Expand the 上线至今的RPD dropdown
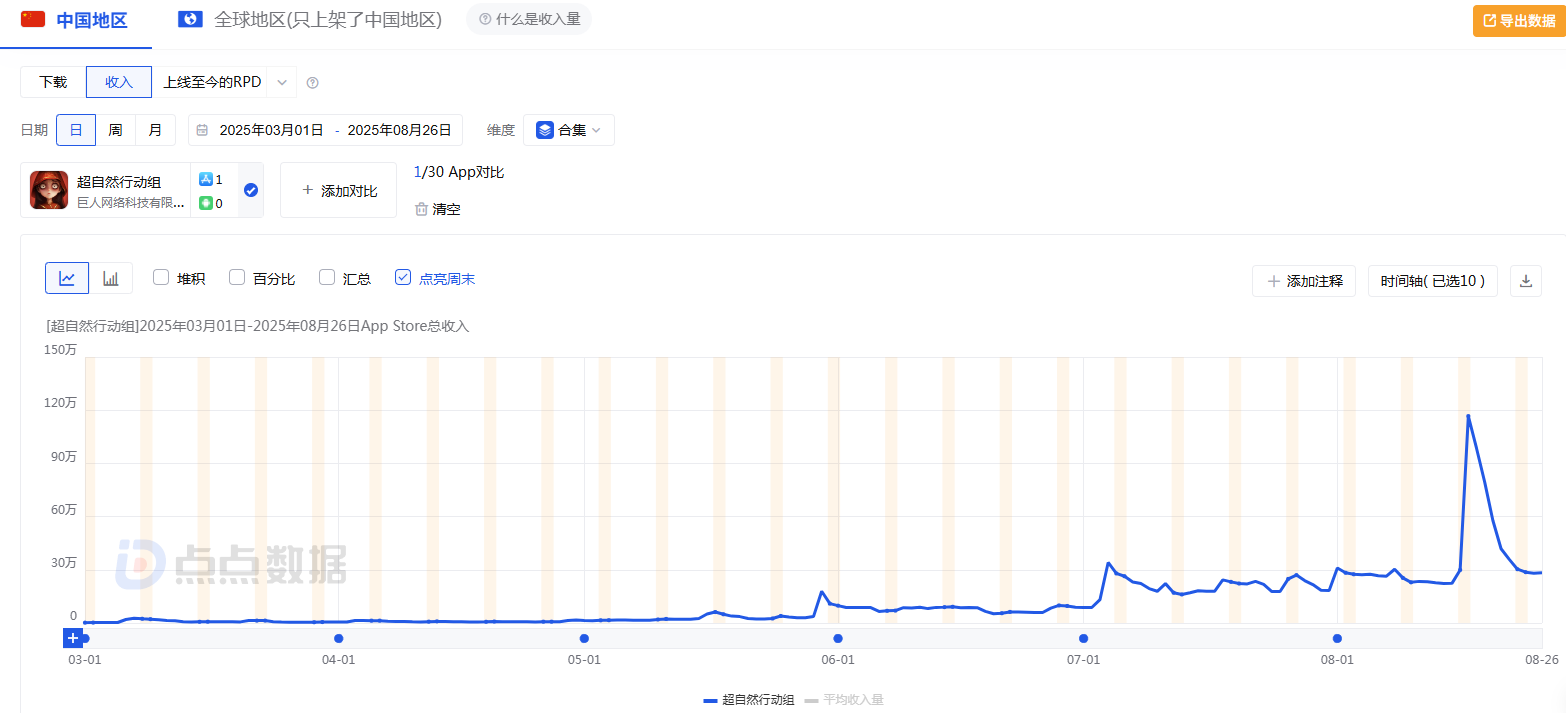Image resolution: width=1566 pixels, height=713 pixels. tap(282, 82)
